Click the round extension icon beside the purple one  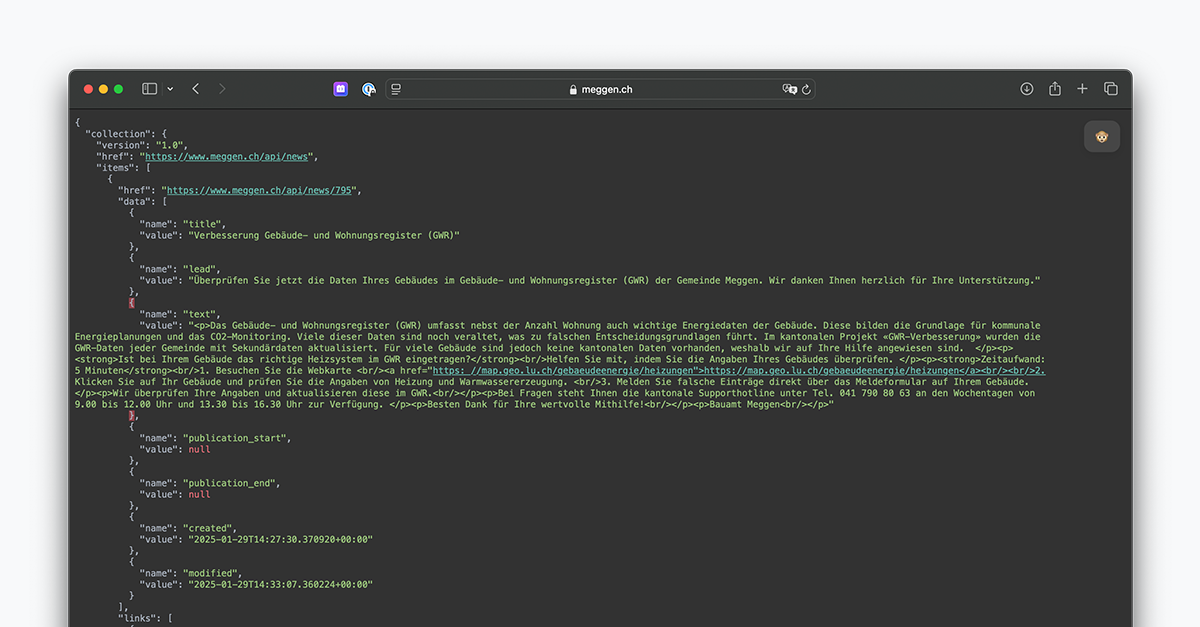369,89
